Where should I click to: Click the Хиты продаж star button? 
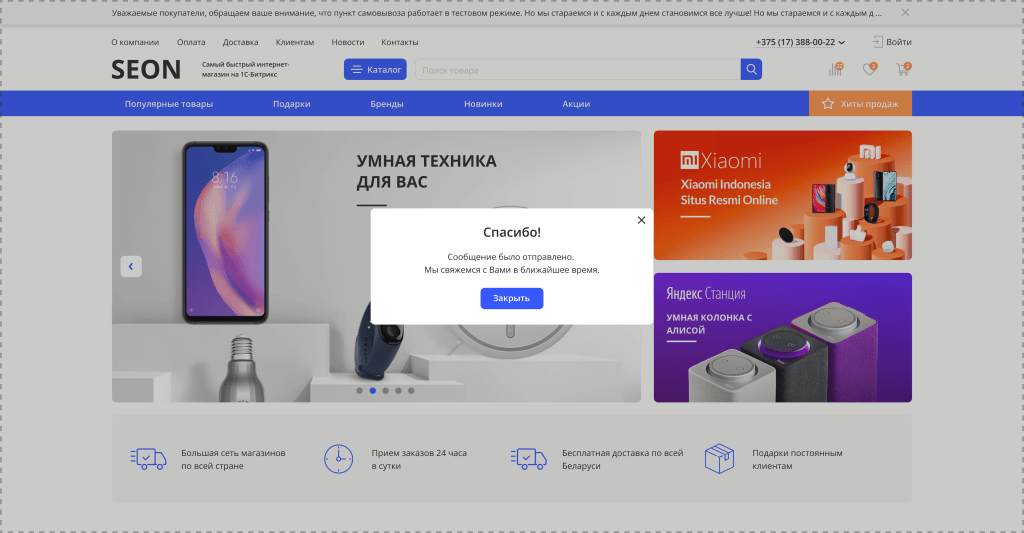click(x=860, y=104)
